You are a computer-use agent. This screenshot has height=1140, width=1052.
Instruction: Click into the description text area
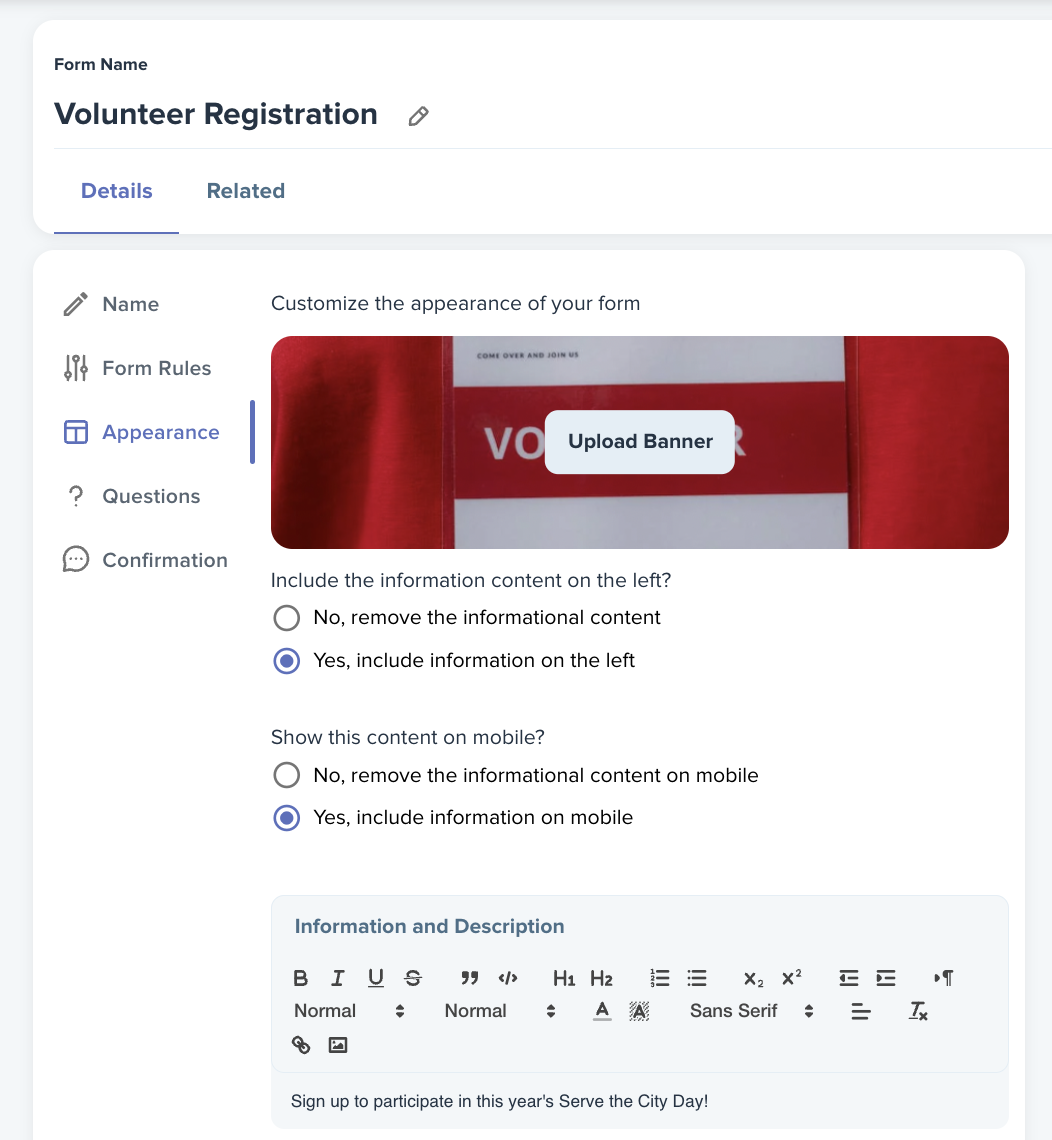(640, 1101)
